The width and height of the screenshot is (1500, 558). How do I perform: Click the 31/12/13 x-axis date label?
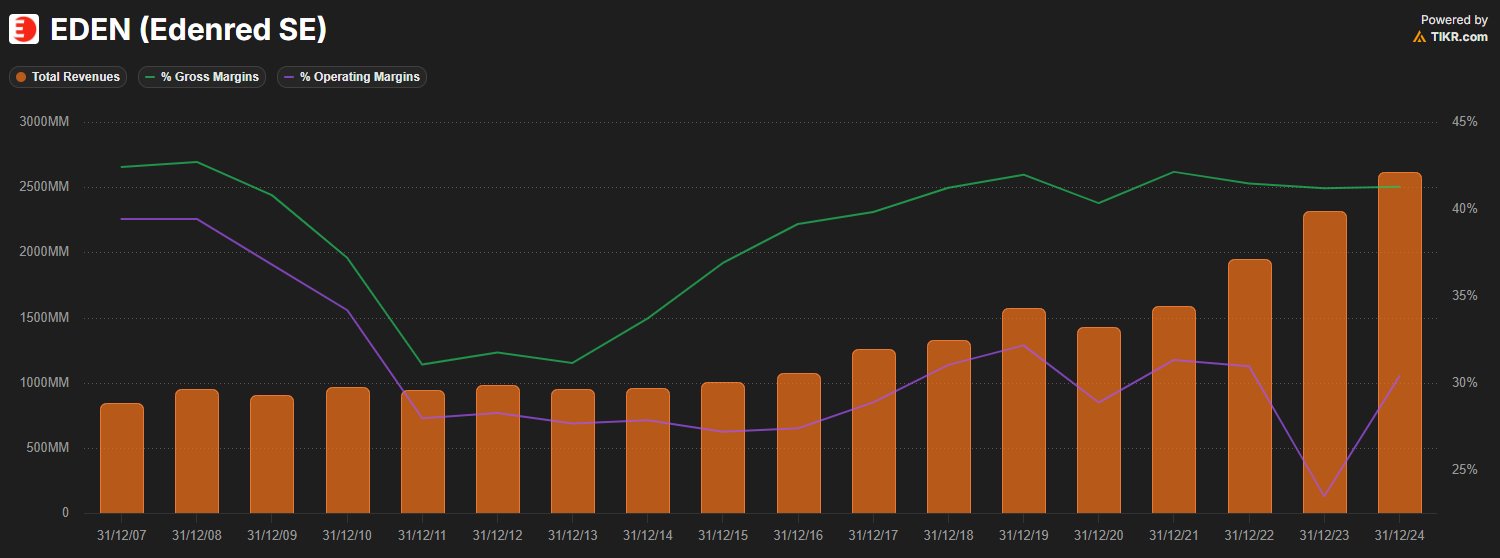(x=573, y=536)
